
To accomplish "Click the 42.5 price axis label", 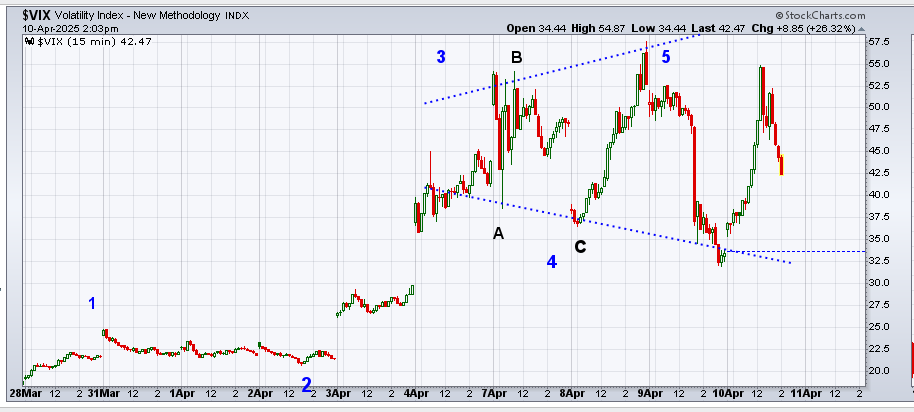I will pos(877,172).
